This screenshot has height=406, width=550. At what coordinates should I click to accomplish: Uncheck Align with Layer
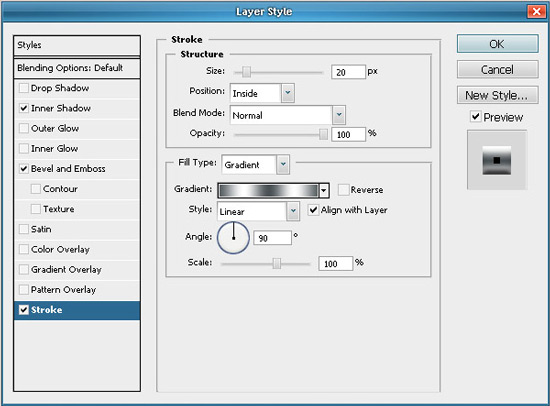pos(313,210)
